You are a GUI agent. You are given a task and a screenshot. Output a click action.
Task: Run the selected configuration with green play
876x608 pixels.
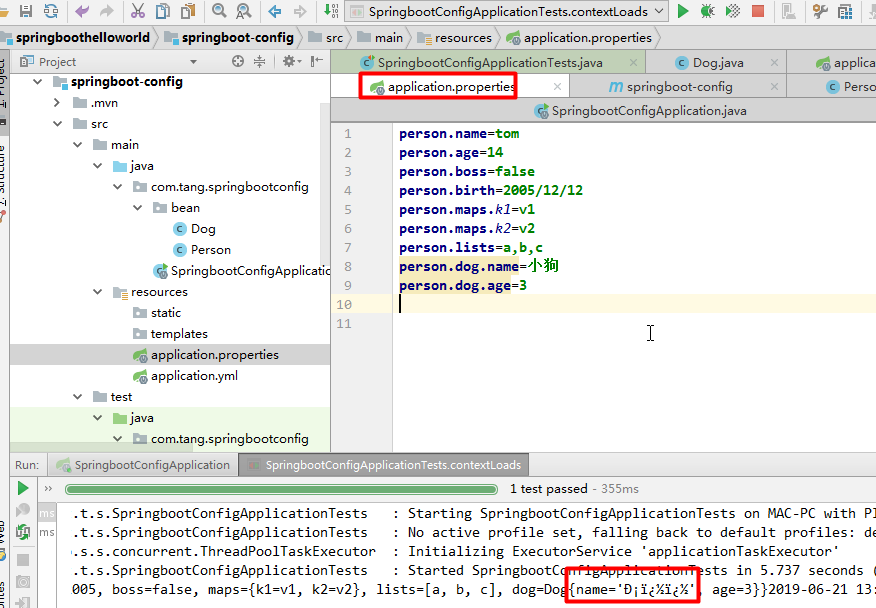click(683, 11)
